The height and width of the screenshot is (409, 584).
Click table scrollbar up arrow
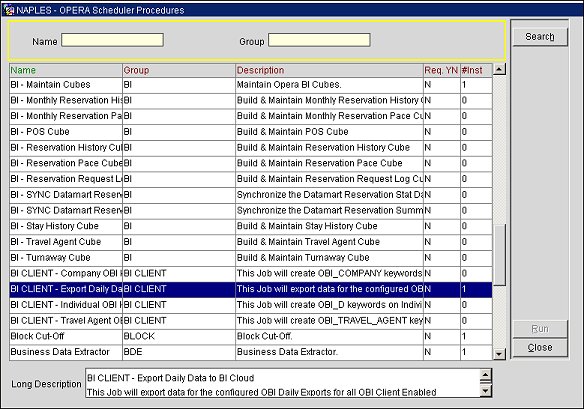coord(499,69)
